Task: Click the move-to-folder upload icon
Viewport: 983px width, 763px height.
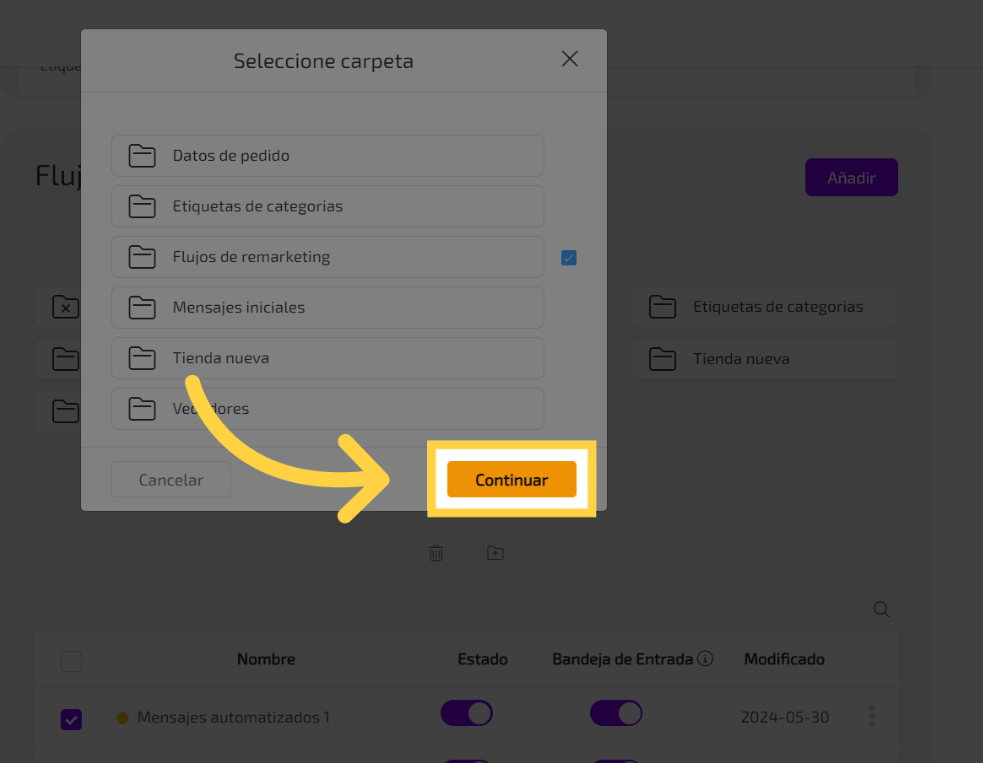Action: 495,553
